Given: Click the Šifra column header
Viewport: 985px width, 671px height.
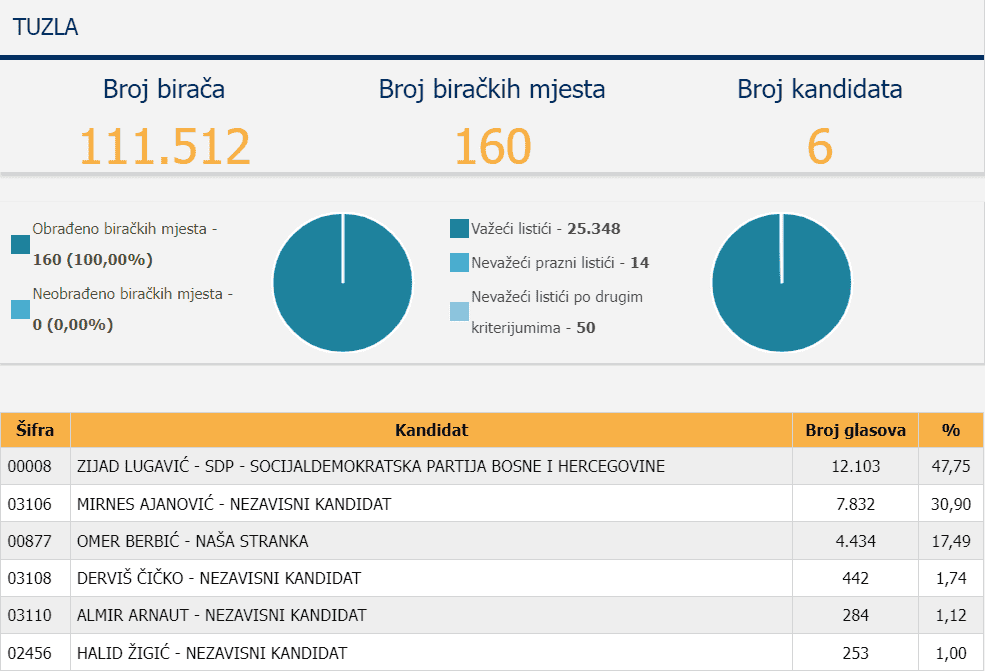Looking at the screenshot, I should (35, 430).
